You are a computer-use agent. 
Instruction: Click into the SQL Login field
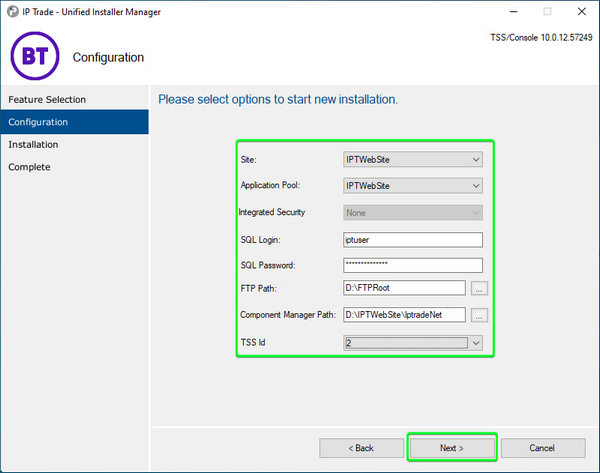412,240
